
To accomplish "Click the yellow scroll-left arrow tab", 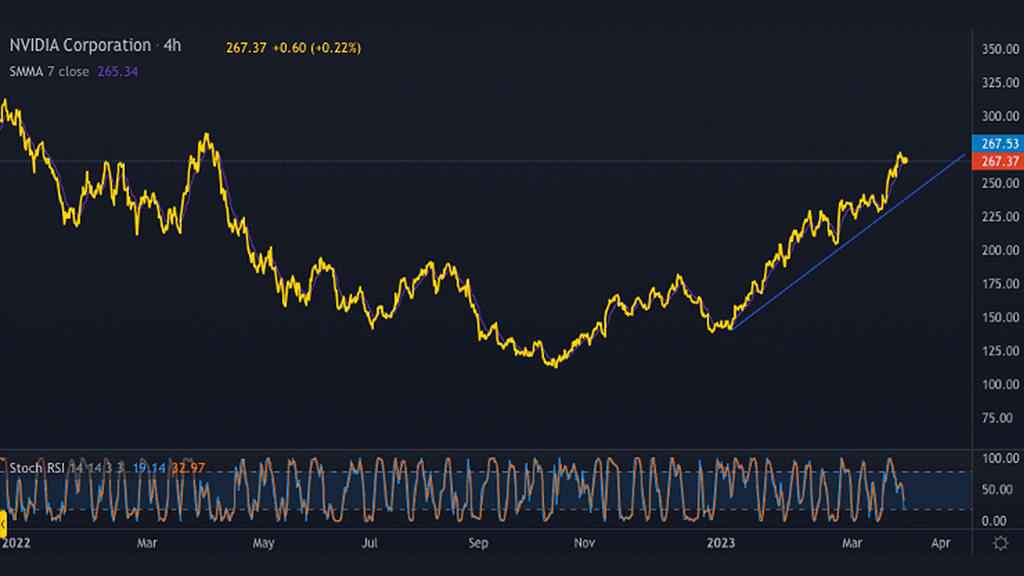I will click(3, 524).
